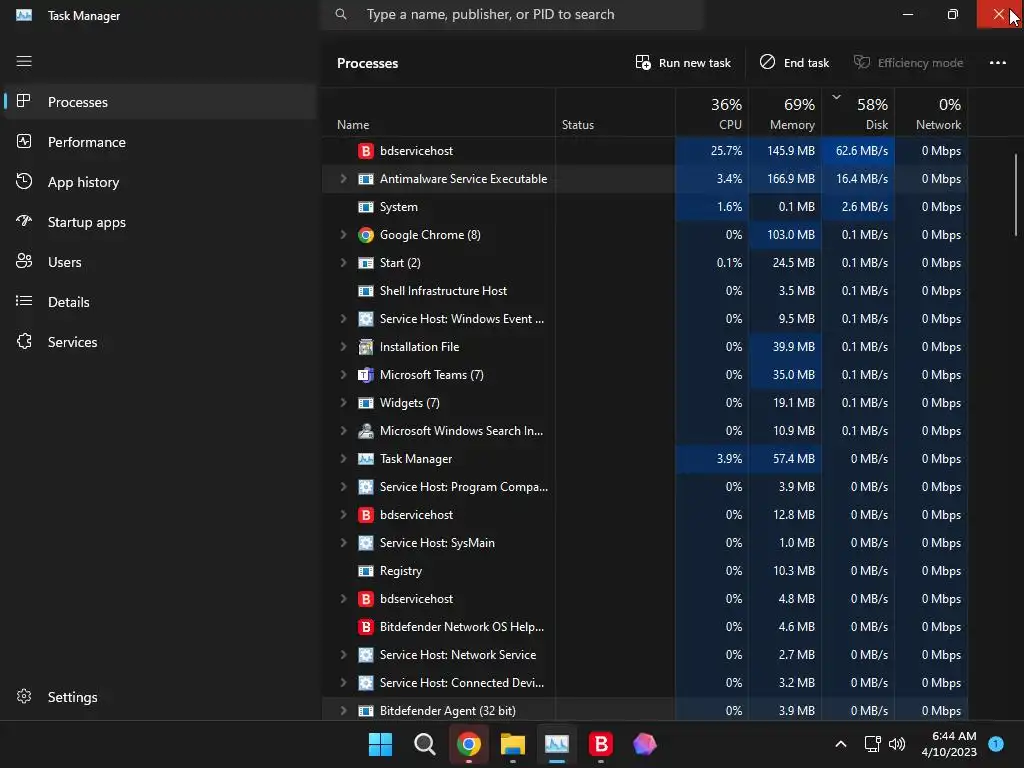1024x768 pixels.
Task: Select the Service Host: Connected Devices row
Action: tap(645, 683)
